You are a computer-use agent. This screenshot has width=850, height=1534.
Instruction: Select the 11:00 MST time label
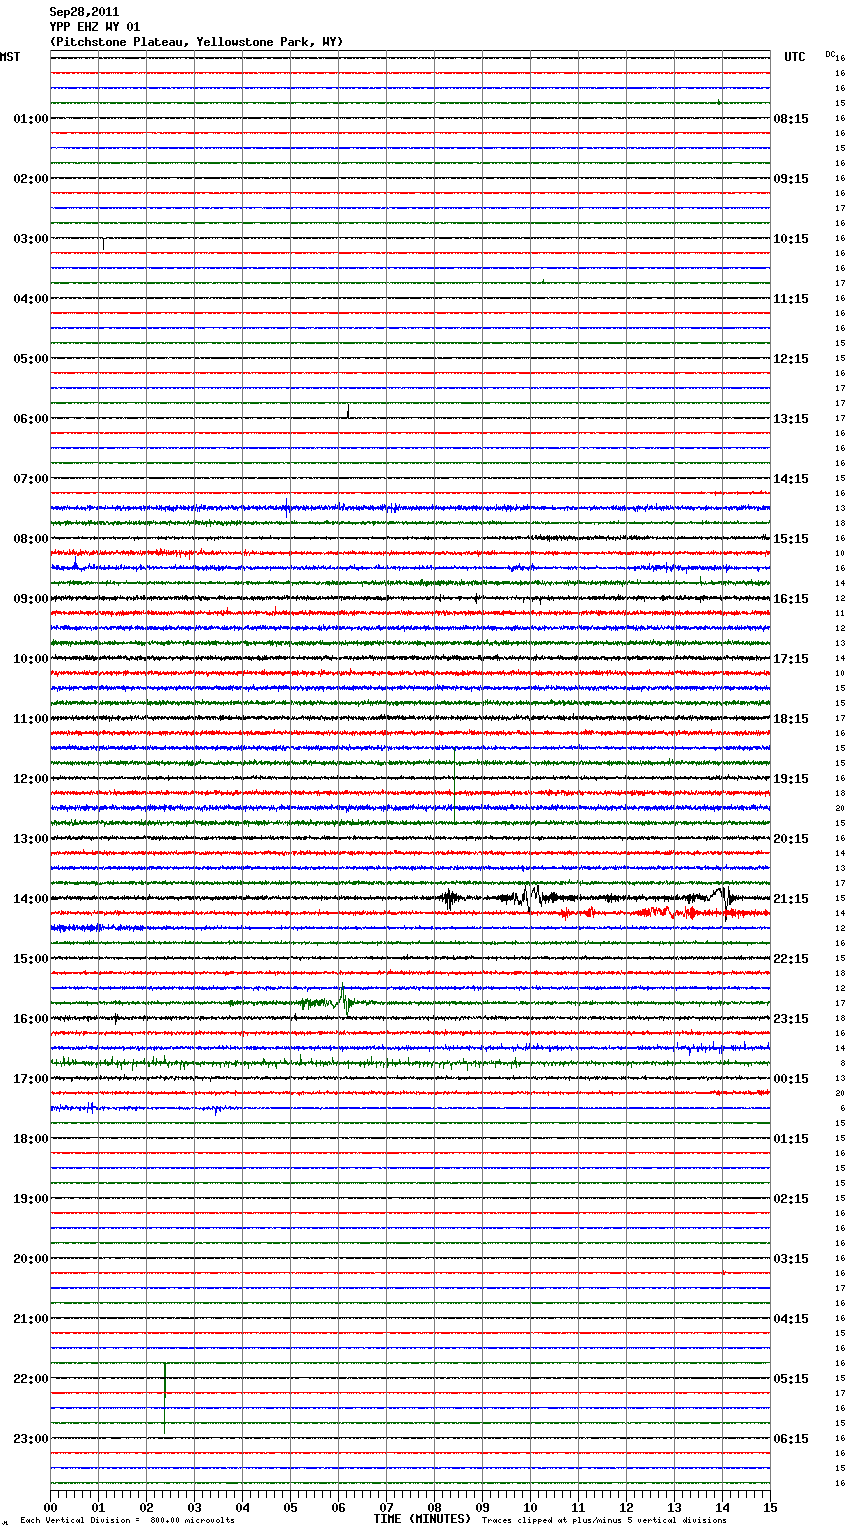30,719
